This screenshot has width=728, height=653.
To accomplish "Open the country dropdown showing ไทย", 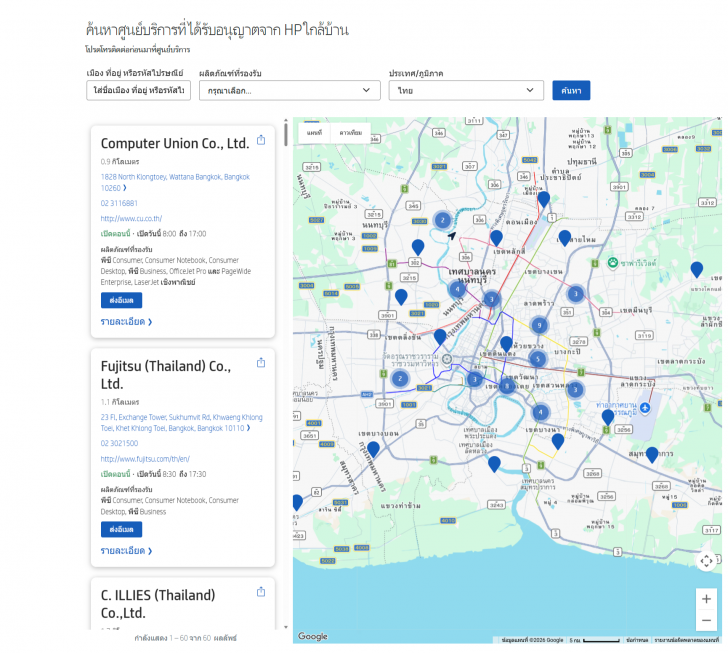I will (466, 91).
